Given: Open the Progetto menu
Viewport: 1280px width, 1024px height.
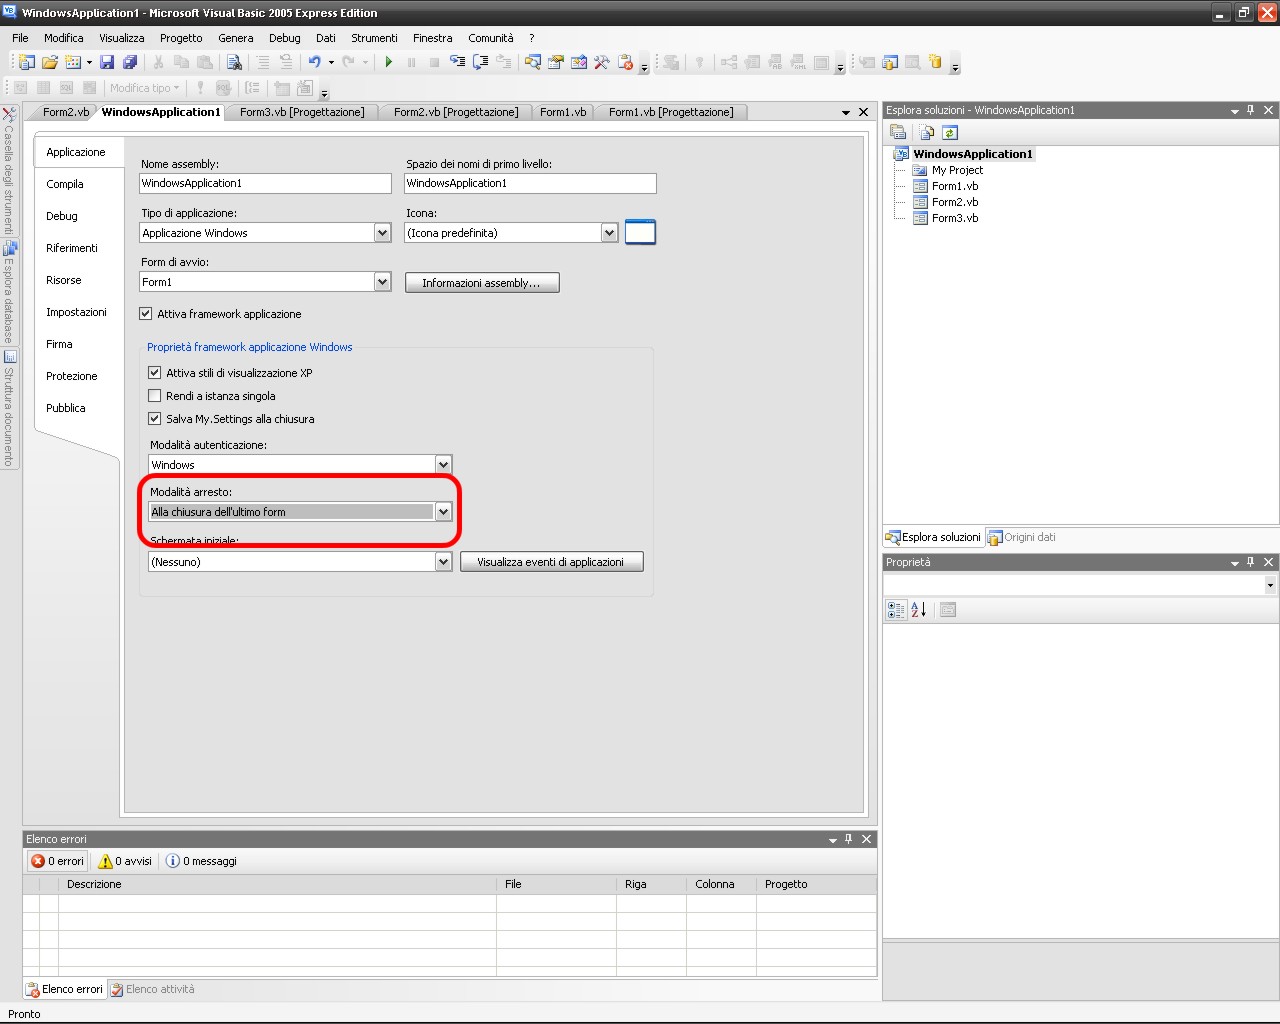Looking at the screenshot, I should coord(181,38).
